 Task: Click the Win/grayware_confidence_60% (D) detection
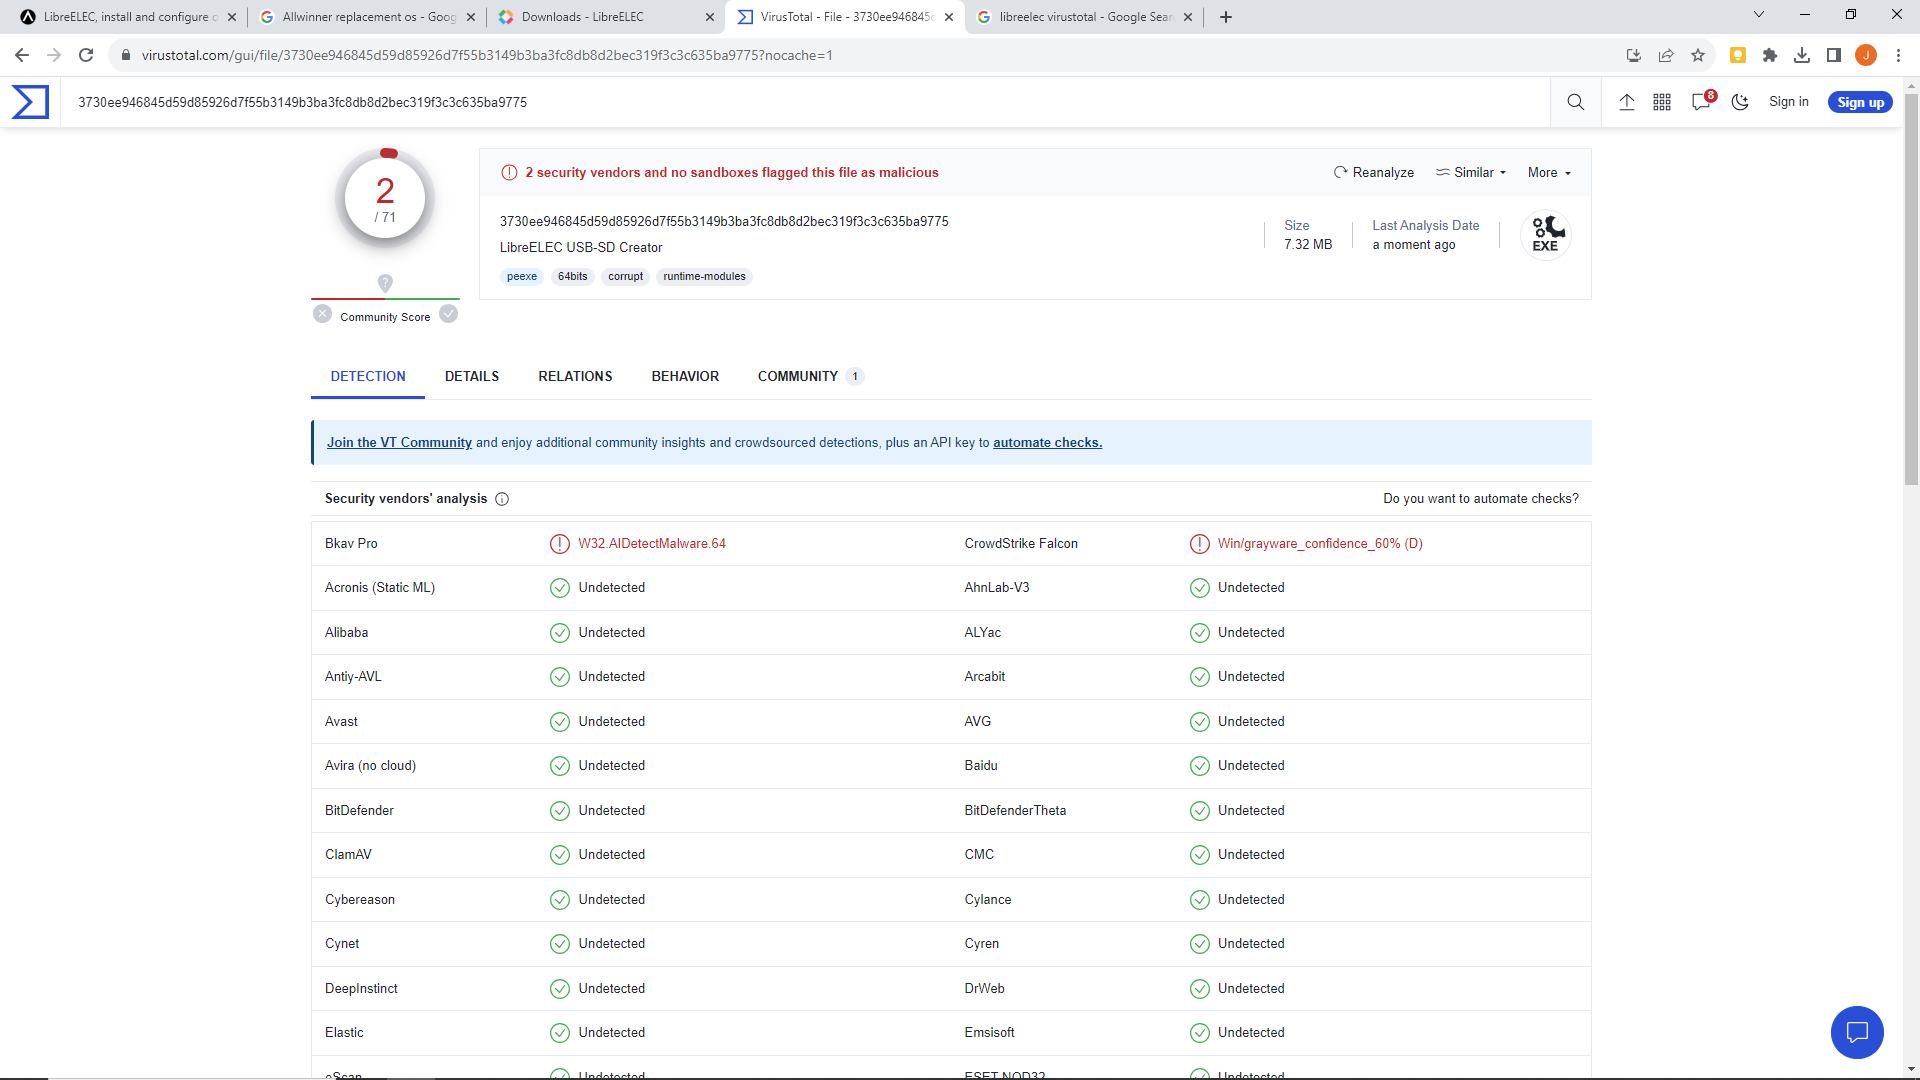pos(1320,544)
